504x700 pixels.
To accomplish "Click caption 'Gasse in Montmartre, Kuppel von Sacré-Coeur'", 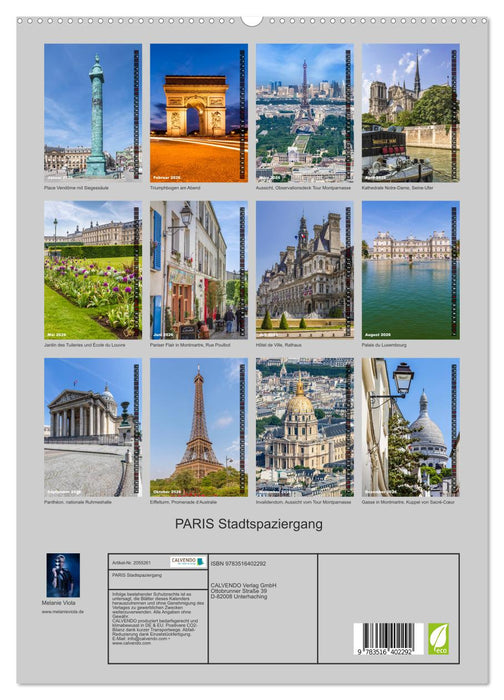I will pyautogui.click(x=408, y=502).
